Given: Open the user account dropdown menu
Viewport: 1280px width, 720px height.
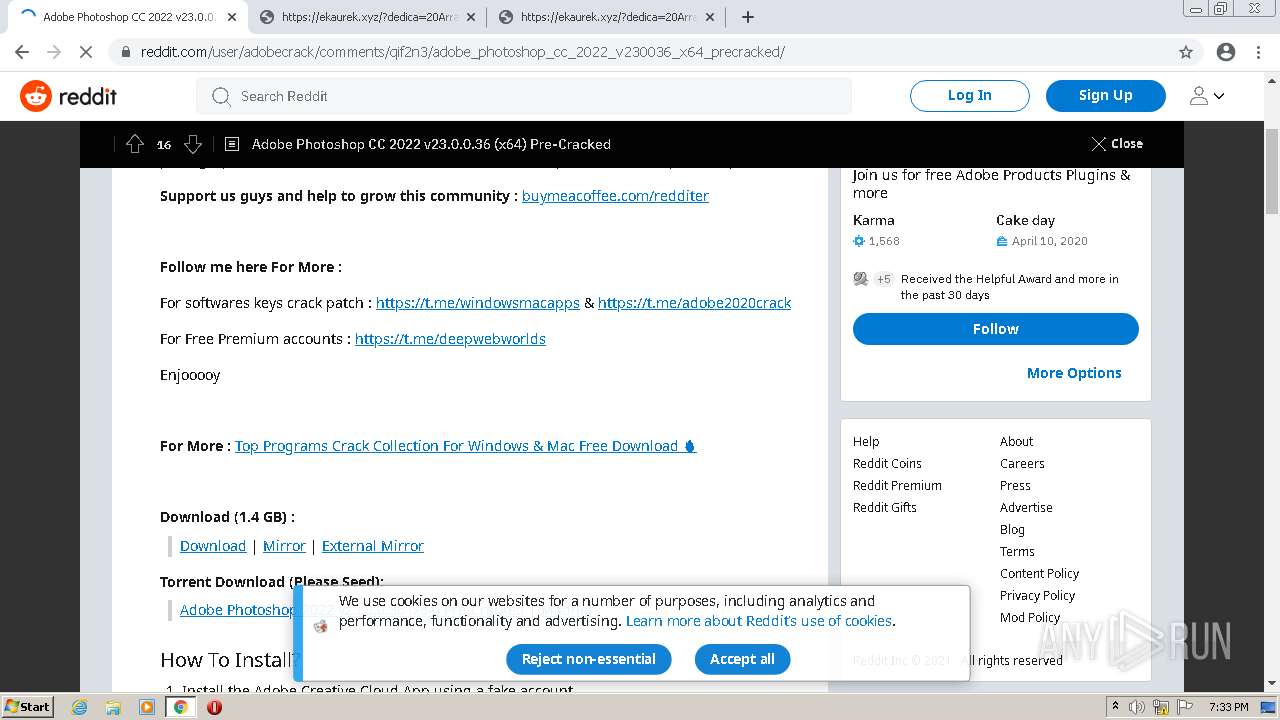Looking at the screenshot, I should tap(1207, 96).
